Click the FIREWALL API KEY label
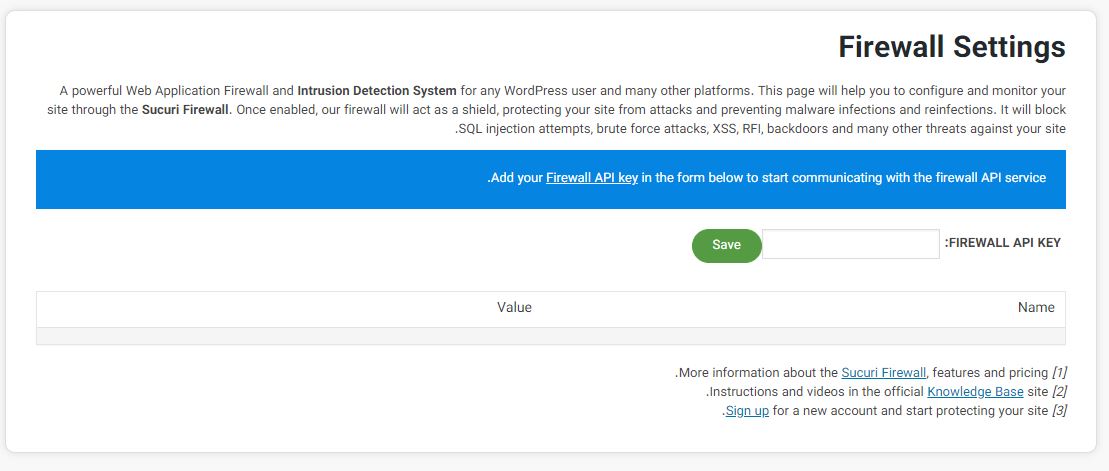Image resolution: width=1109 pixels, height=471 pixels. [x=1003, y=243]
